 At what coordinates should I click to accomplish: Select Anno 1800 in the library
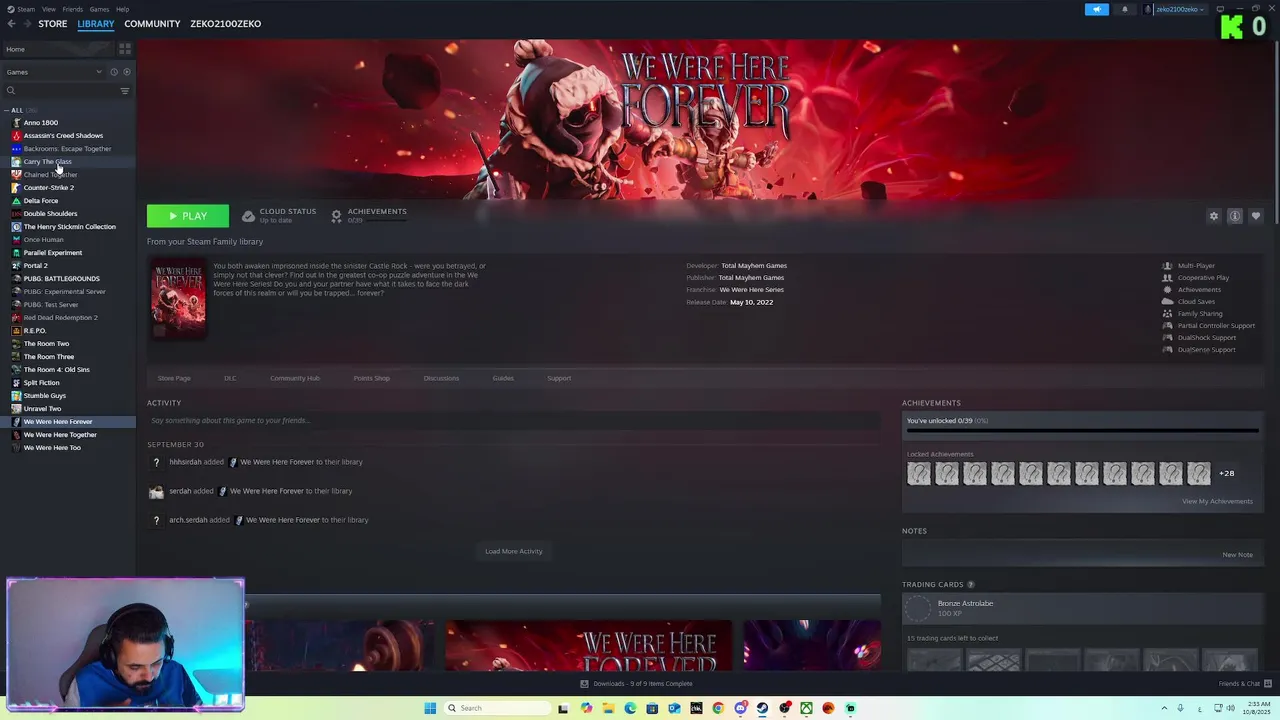coord(41,123)
